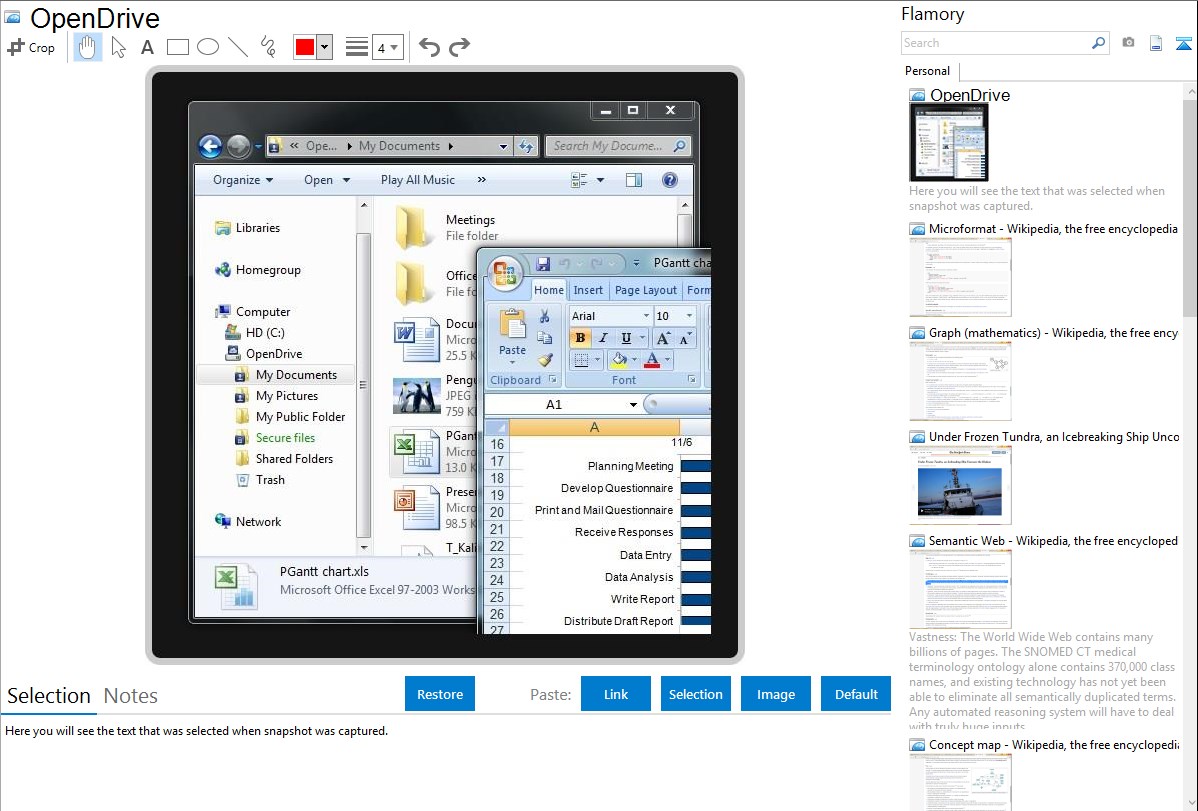Undo the last annotation
This screenshot has width=1198, height=811.
(429, 47)
